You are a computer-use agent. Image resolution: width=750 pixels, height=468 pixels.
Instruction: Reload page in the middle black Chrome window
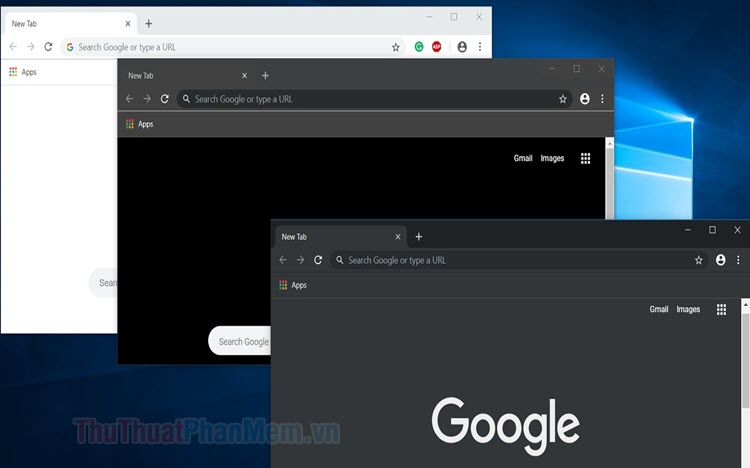165,99
